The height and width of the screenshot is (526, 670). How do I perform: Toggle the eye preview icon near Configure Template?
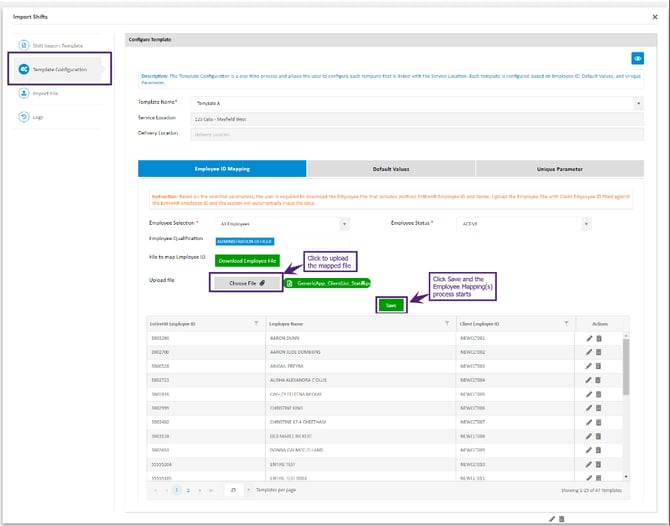[638, 59]
